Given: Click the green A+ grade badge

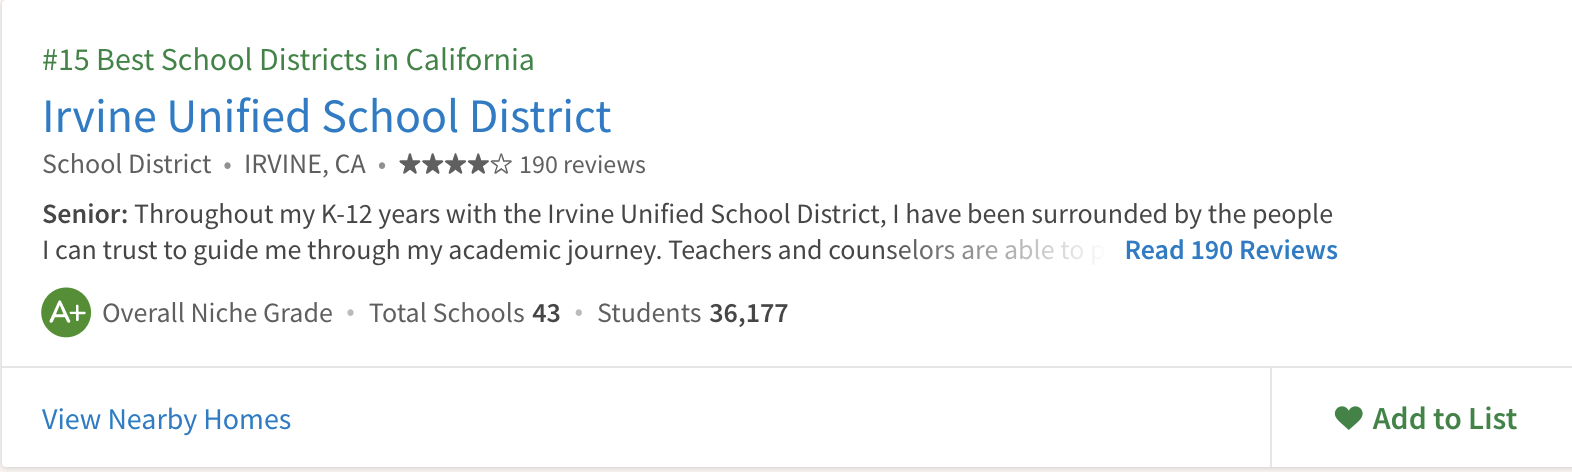Looking at the screenshot, I should pyautogui.click(x=66, y=313).
